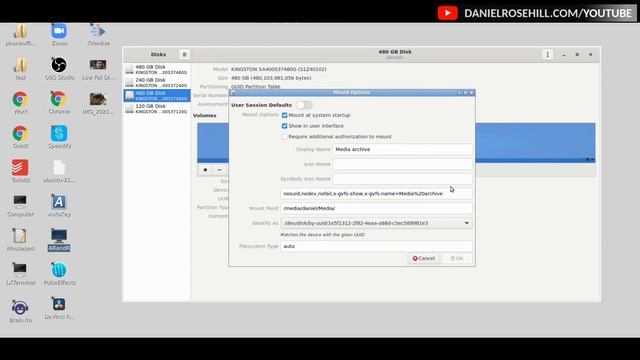
Task: Click the mount options string field 'nosuid,nodev...'
Action: tap(376, 193)
